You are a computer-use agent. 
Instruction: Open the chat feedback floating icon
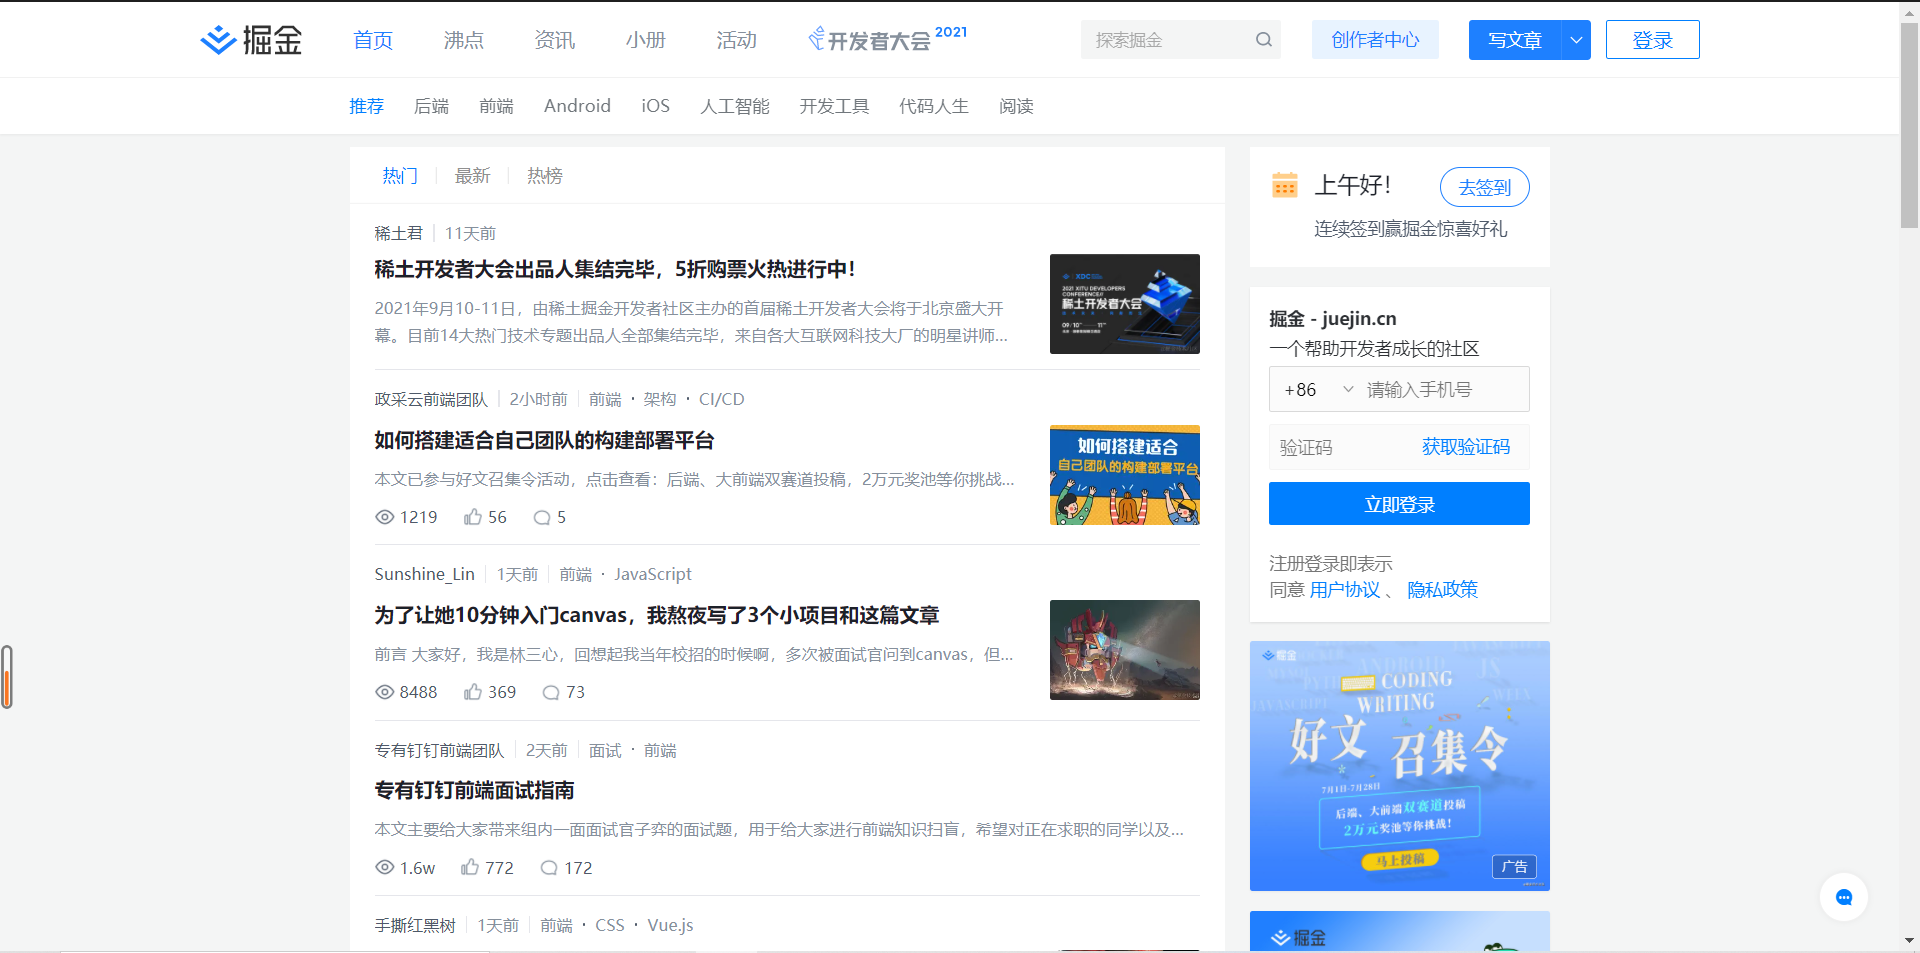pos(1844,897)
